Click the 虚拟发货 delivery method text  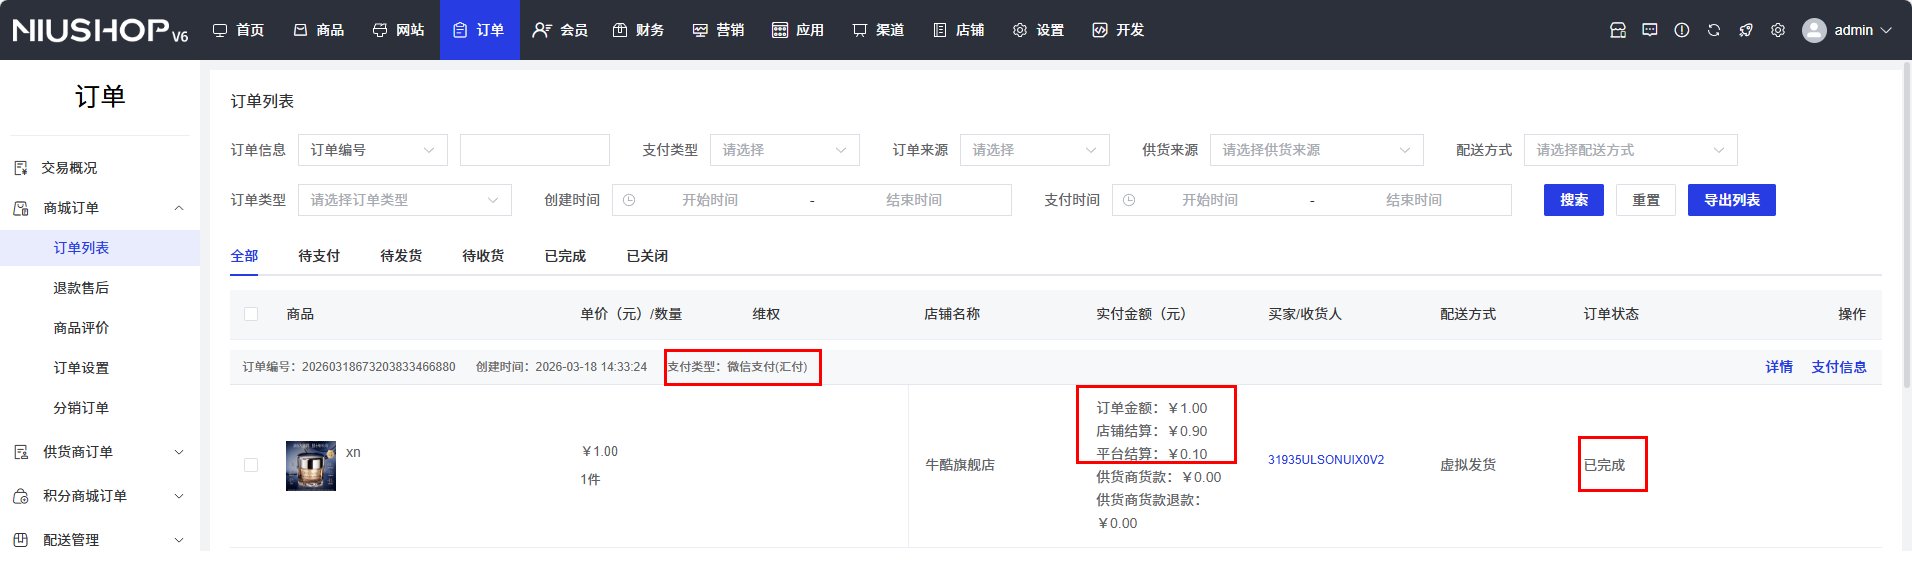coord(1468,465)
